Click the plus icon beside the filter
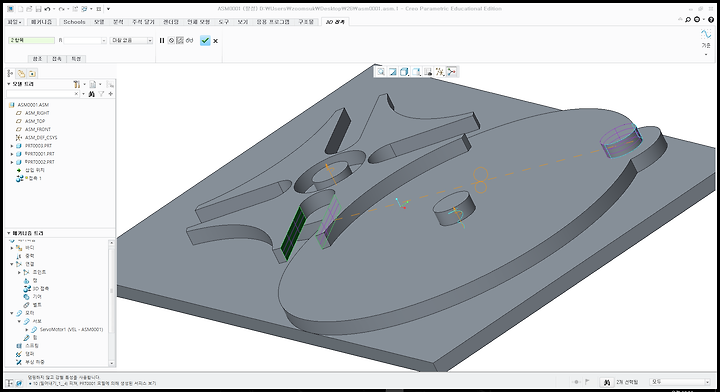Screen dimensions: 720x392 [x=111, y=94]
